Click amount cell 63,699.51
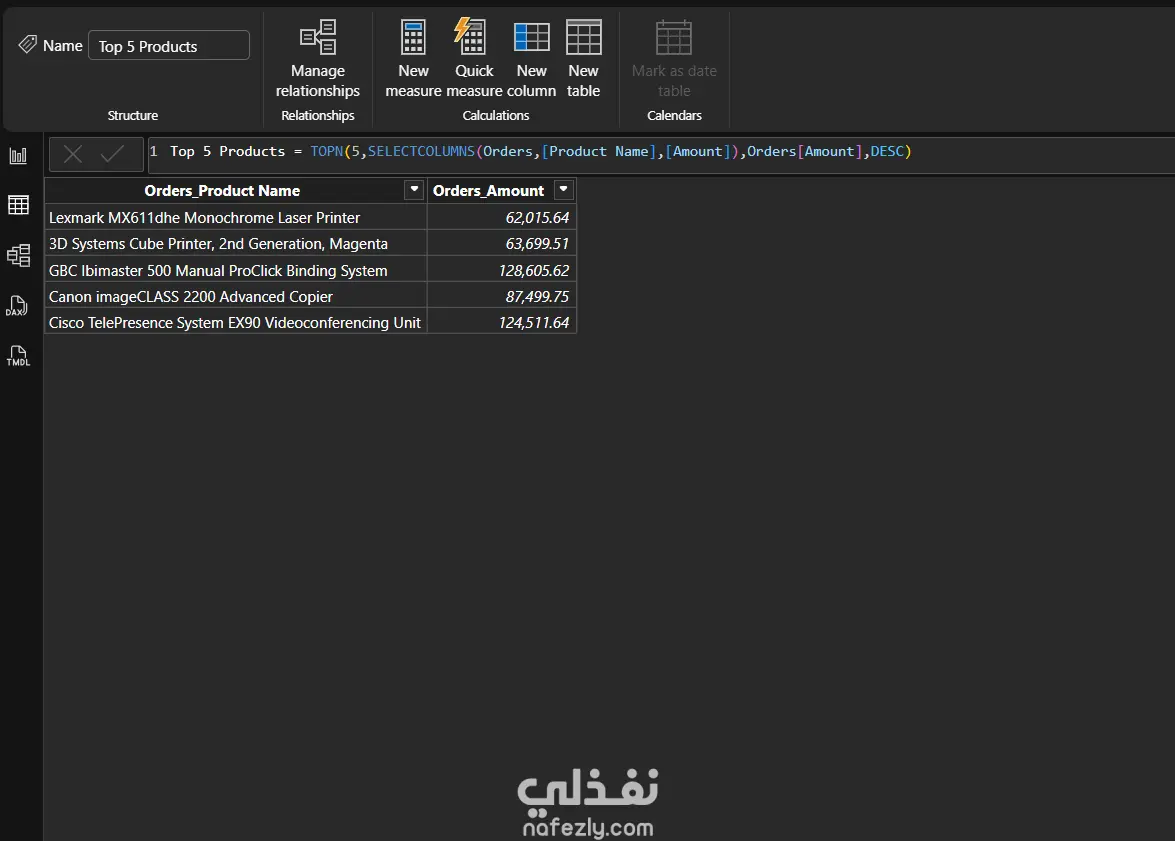Viewport: 1175px width, 841px height. [x=502, y=244]
